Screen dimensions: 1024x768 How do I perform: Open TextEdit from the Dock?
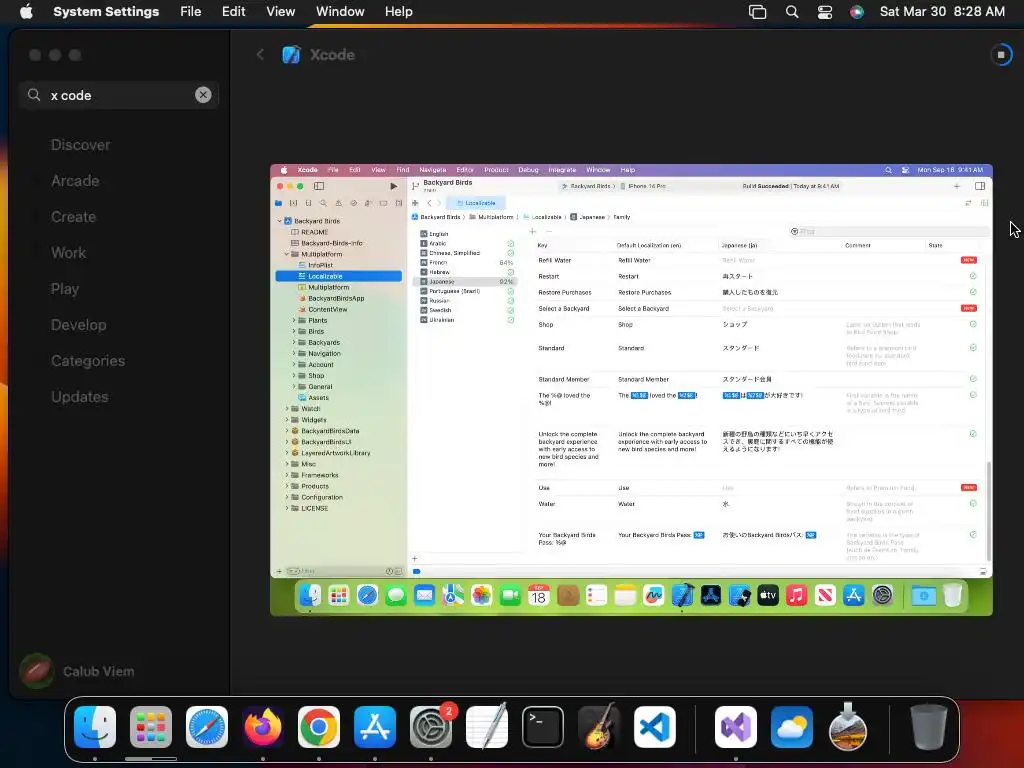(x=487, y=727)
